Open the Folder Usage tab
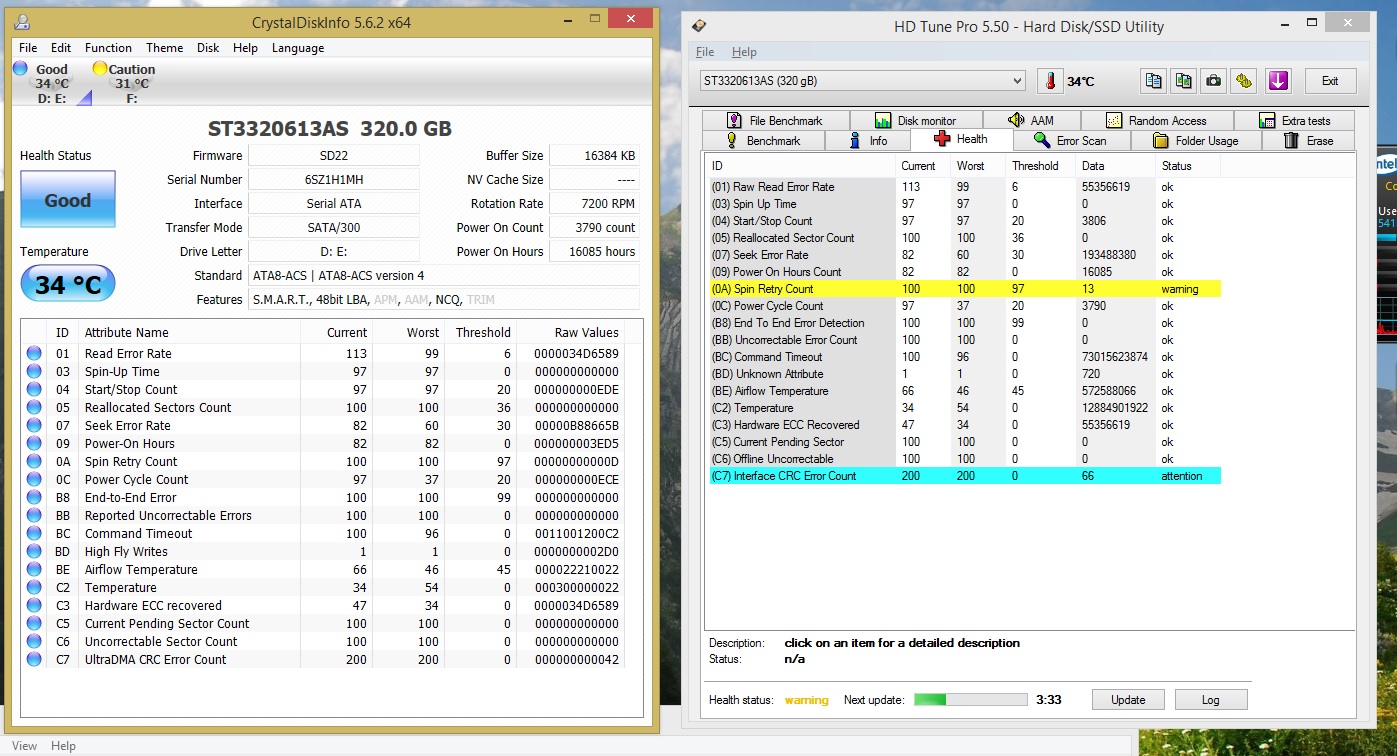Viewport: 1397px width, 756px height. [1195, 141]
